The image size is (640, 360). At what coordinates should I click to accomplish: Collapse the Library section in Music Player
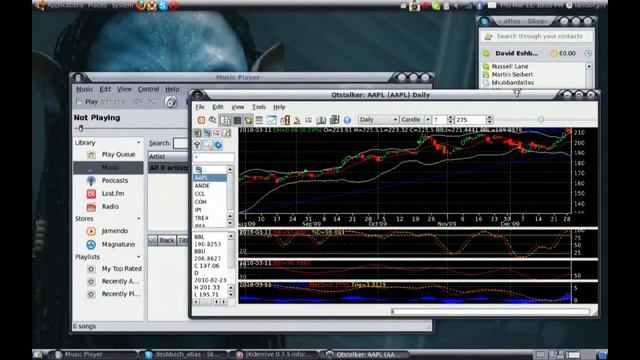(138, 142)
